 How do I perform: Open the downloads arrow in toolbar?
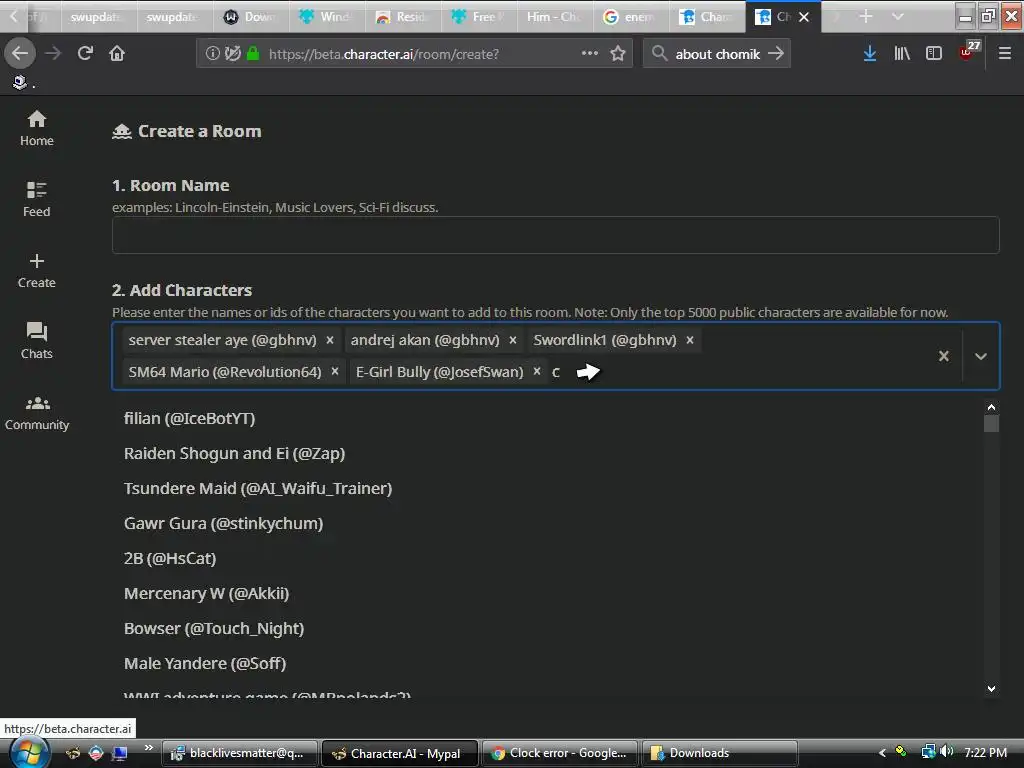coord(870,54)
